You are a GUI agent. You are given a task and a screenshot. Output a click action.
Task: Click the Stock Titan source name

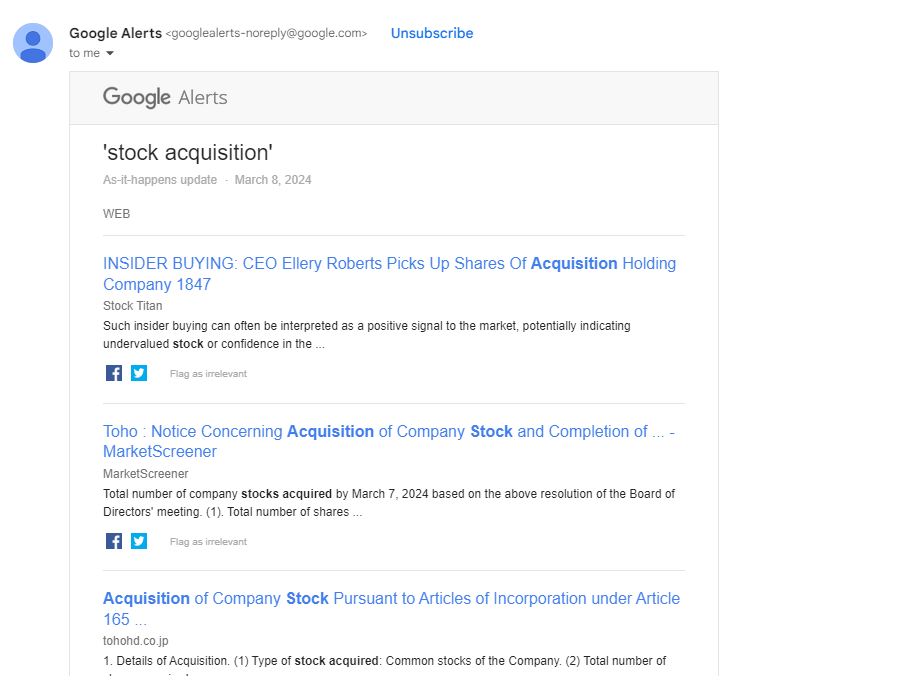[x=133, y=305]
